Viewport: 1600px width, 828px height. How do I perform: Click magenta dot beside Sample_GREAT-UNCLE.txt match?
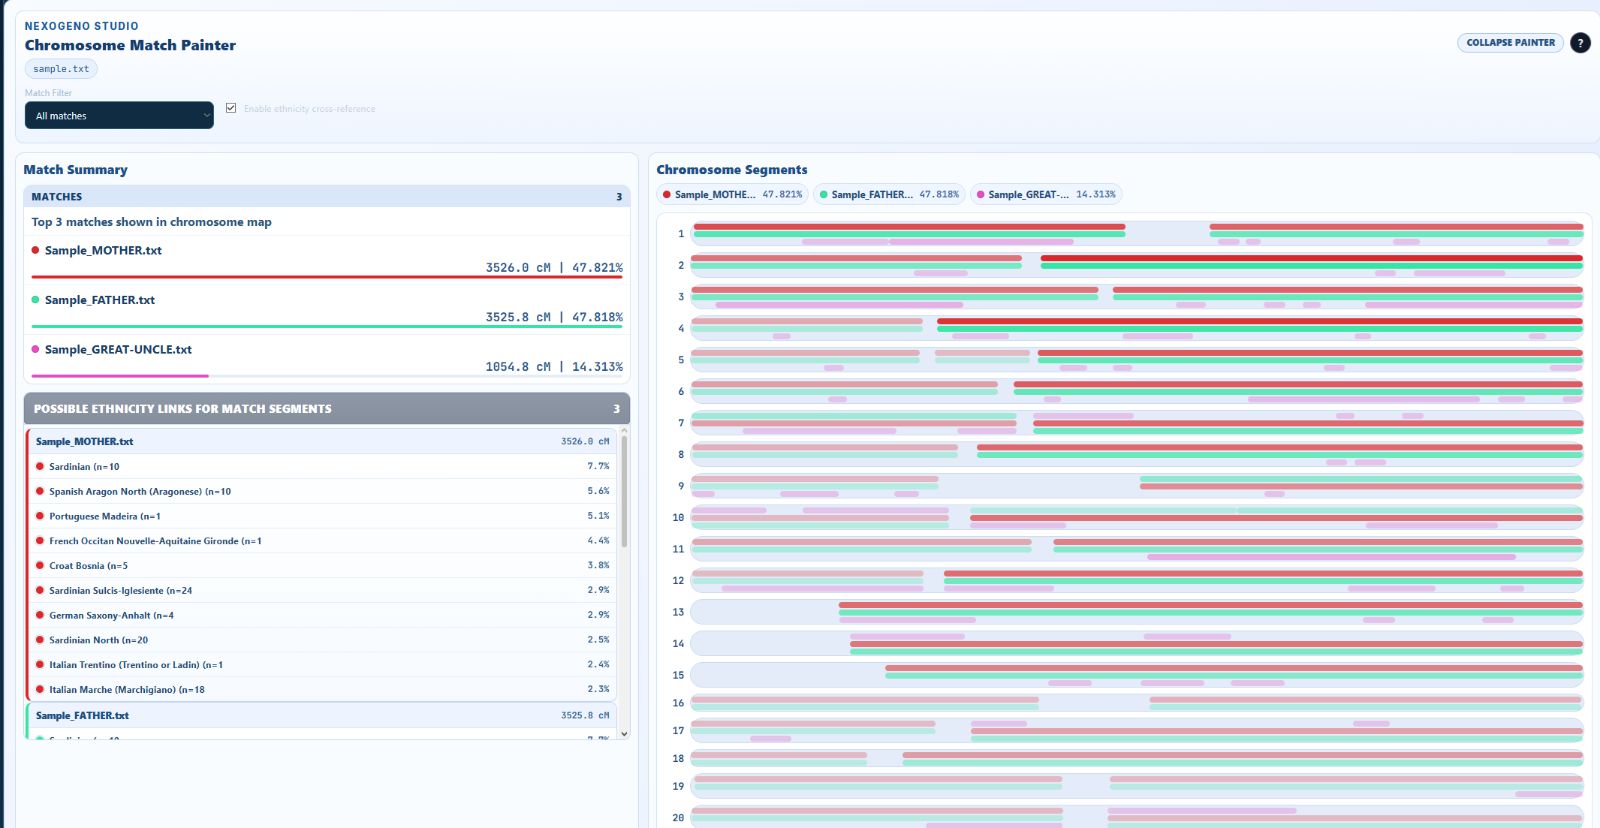click(x=36, y=350)
